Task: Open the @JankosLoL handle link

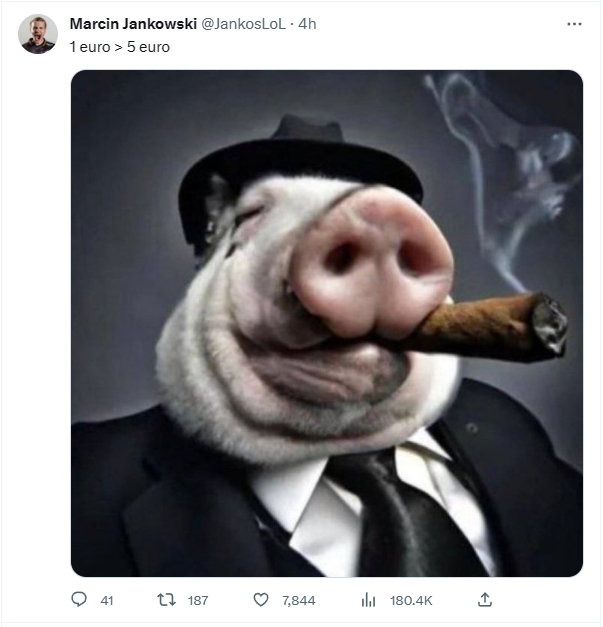Action: [x=243, y=24]
